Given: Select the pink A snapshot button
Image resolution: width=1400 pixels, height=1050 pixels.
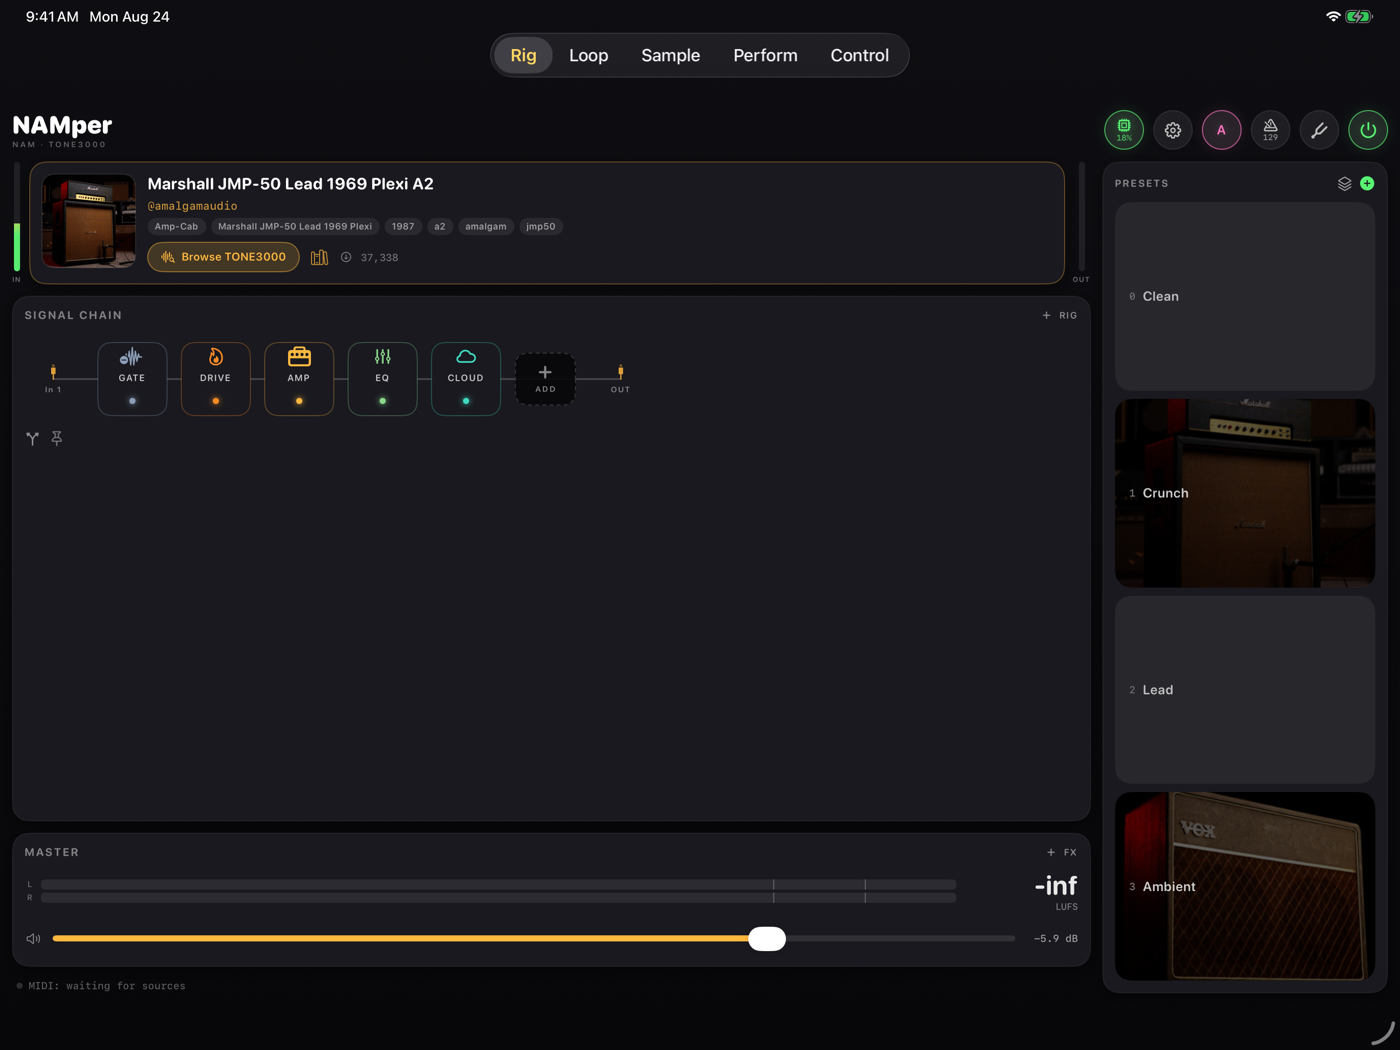Looking at the screenshot, I should (x=1221, y=130).
